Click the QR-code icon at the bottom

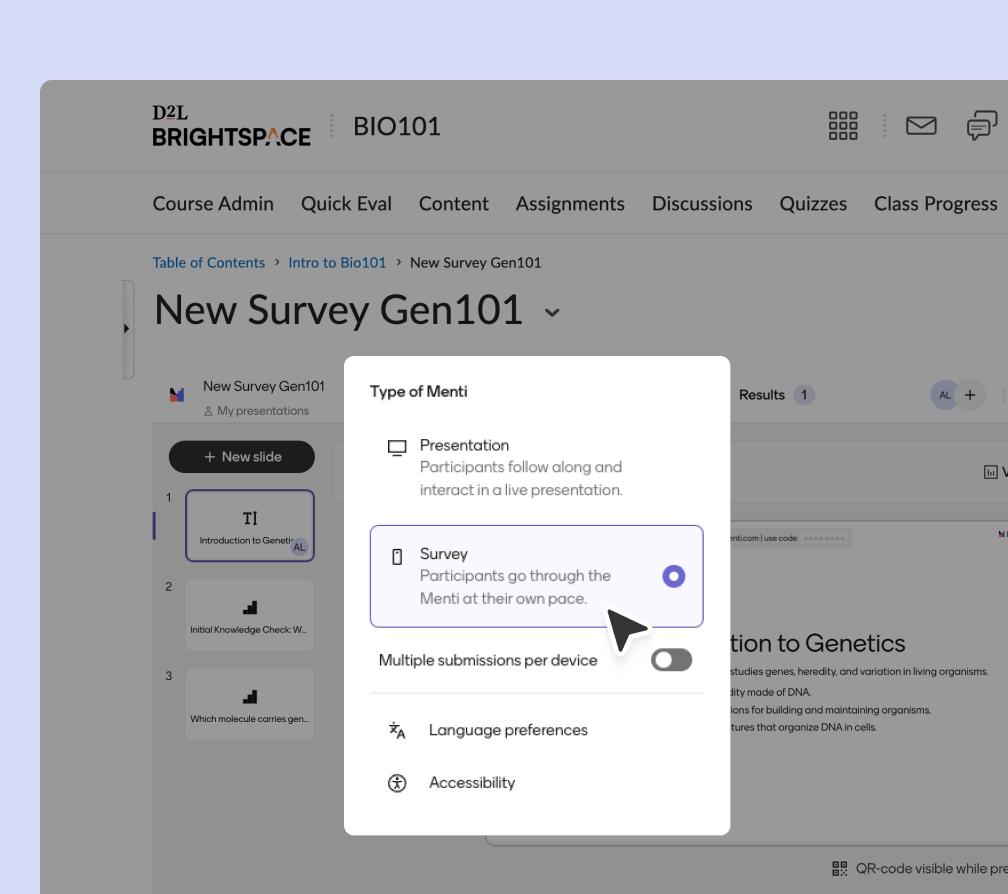point(840,868)
